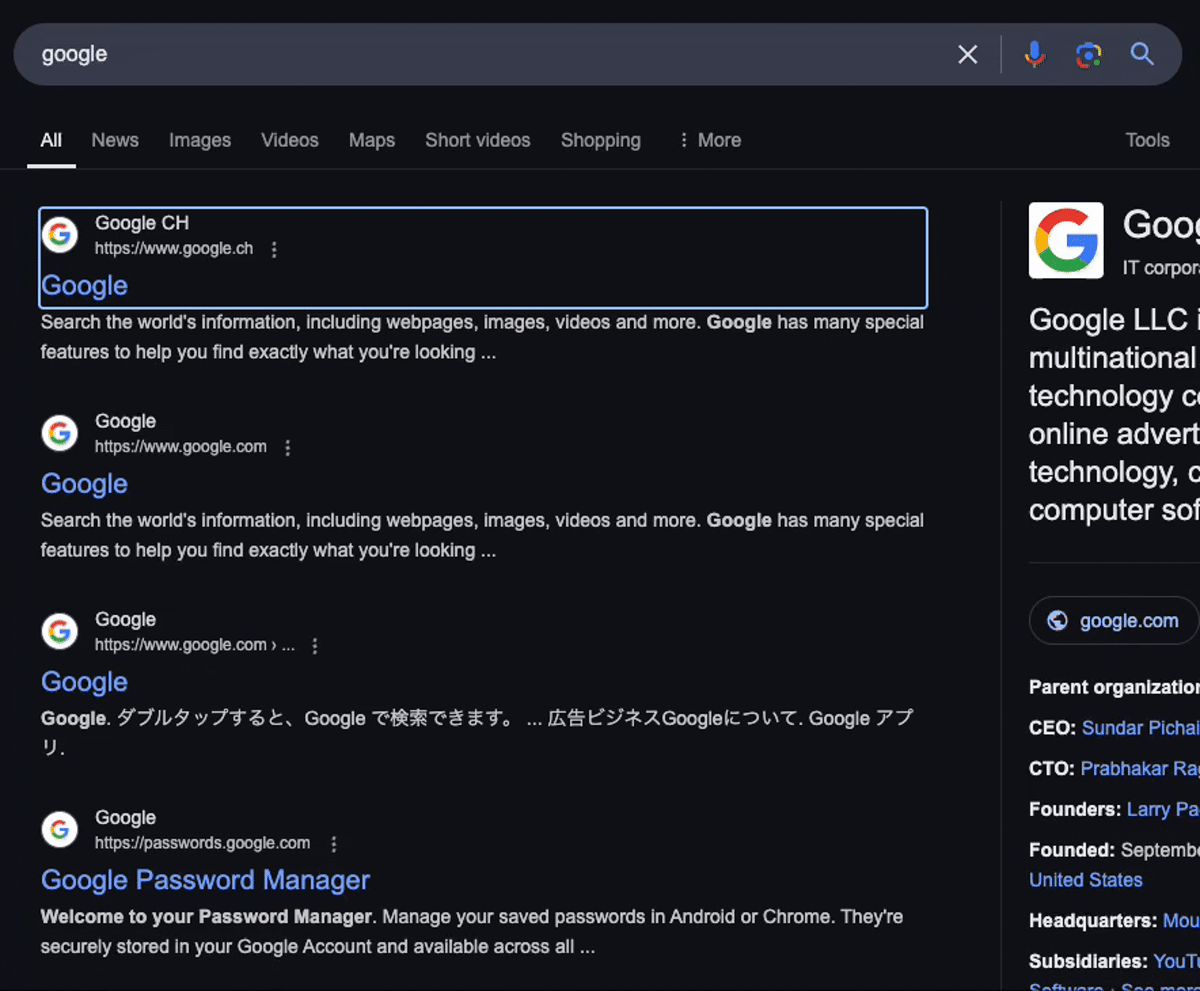This screenshot has height=991, width=1200.
Task: Switch to the News tab
Action: click(115, 140)
